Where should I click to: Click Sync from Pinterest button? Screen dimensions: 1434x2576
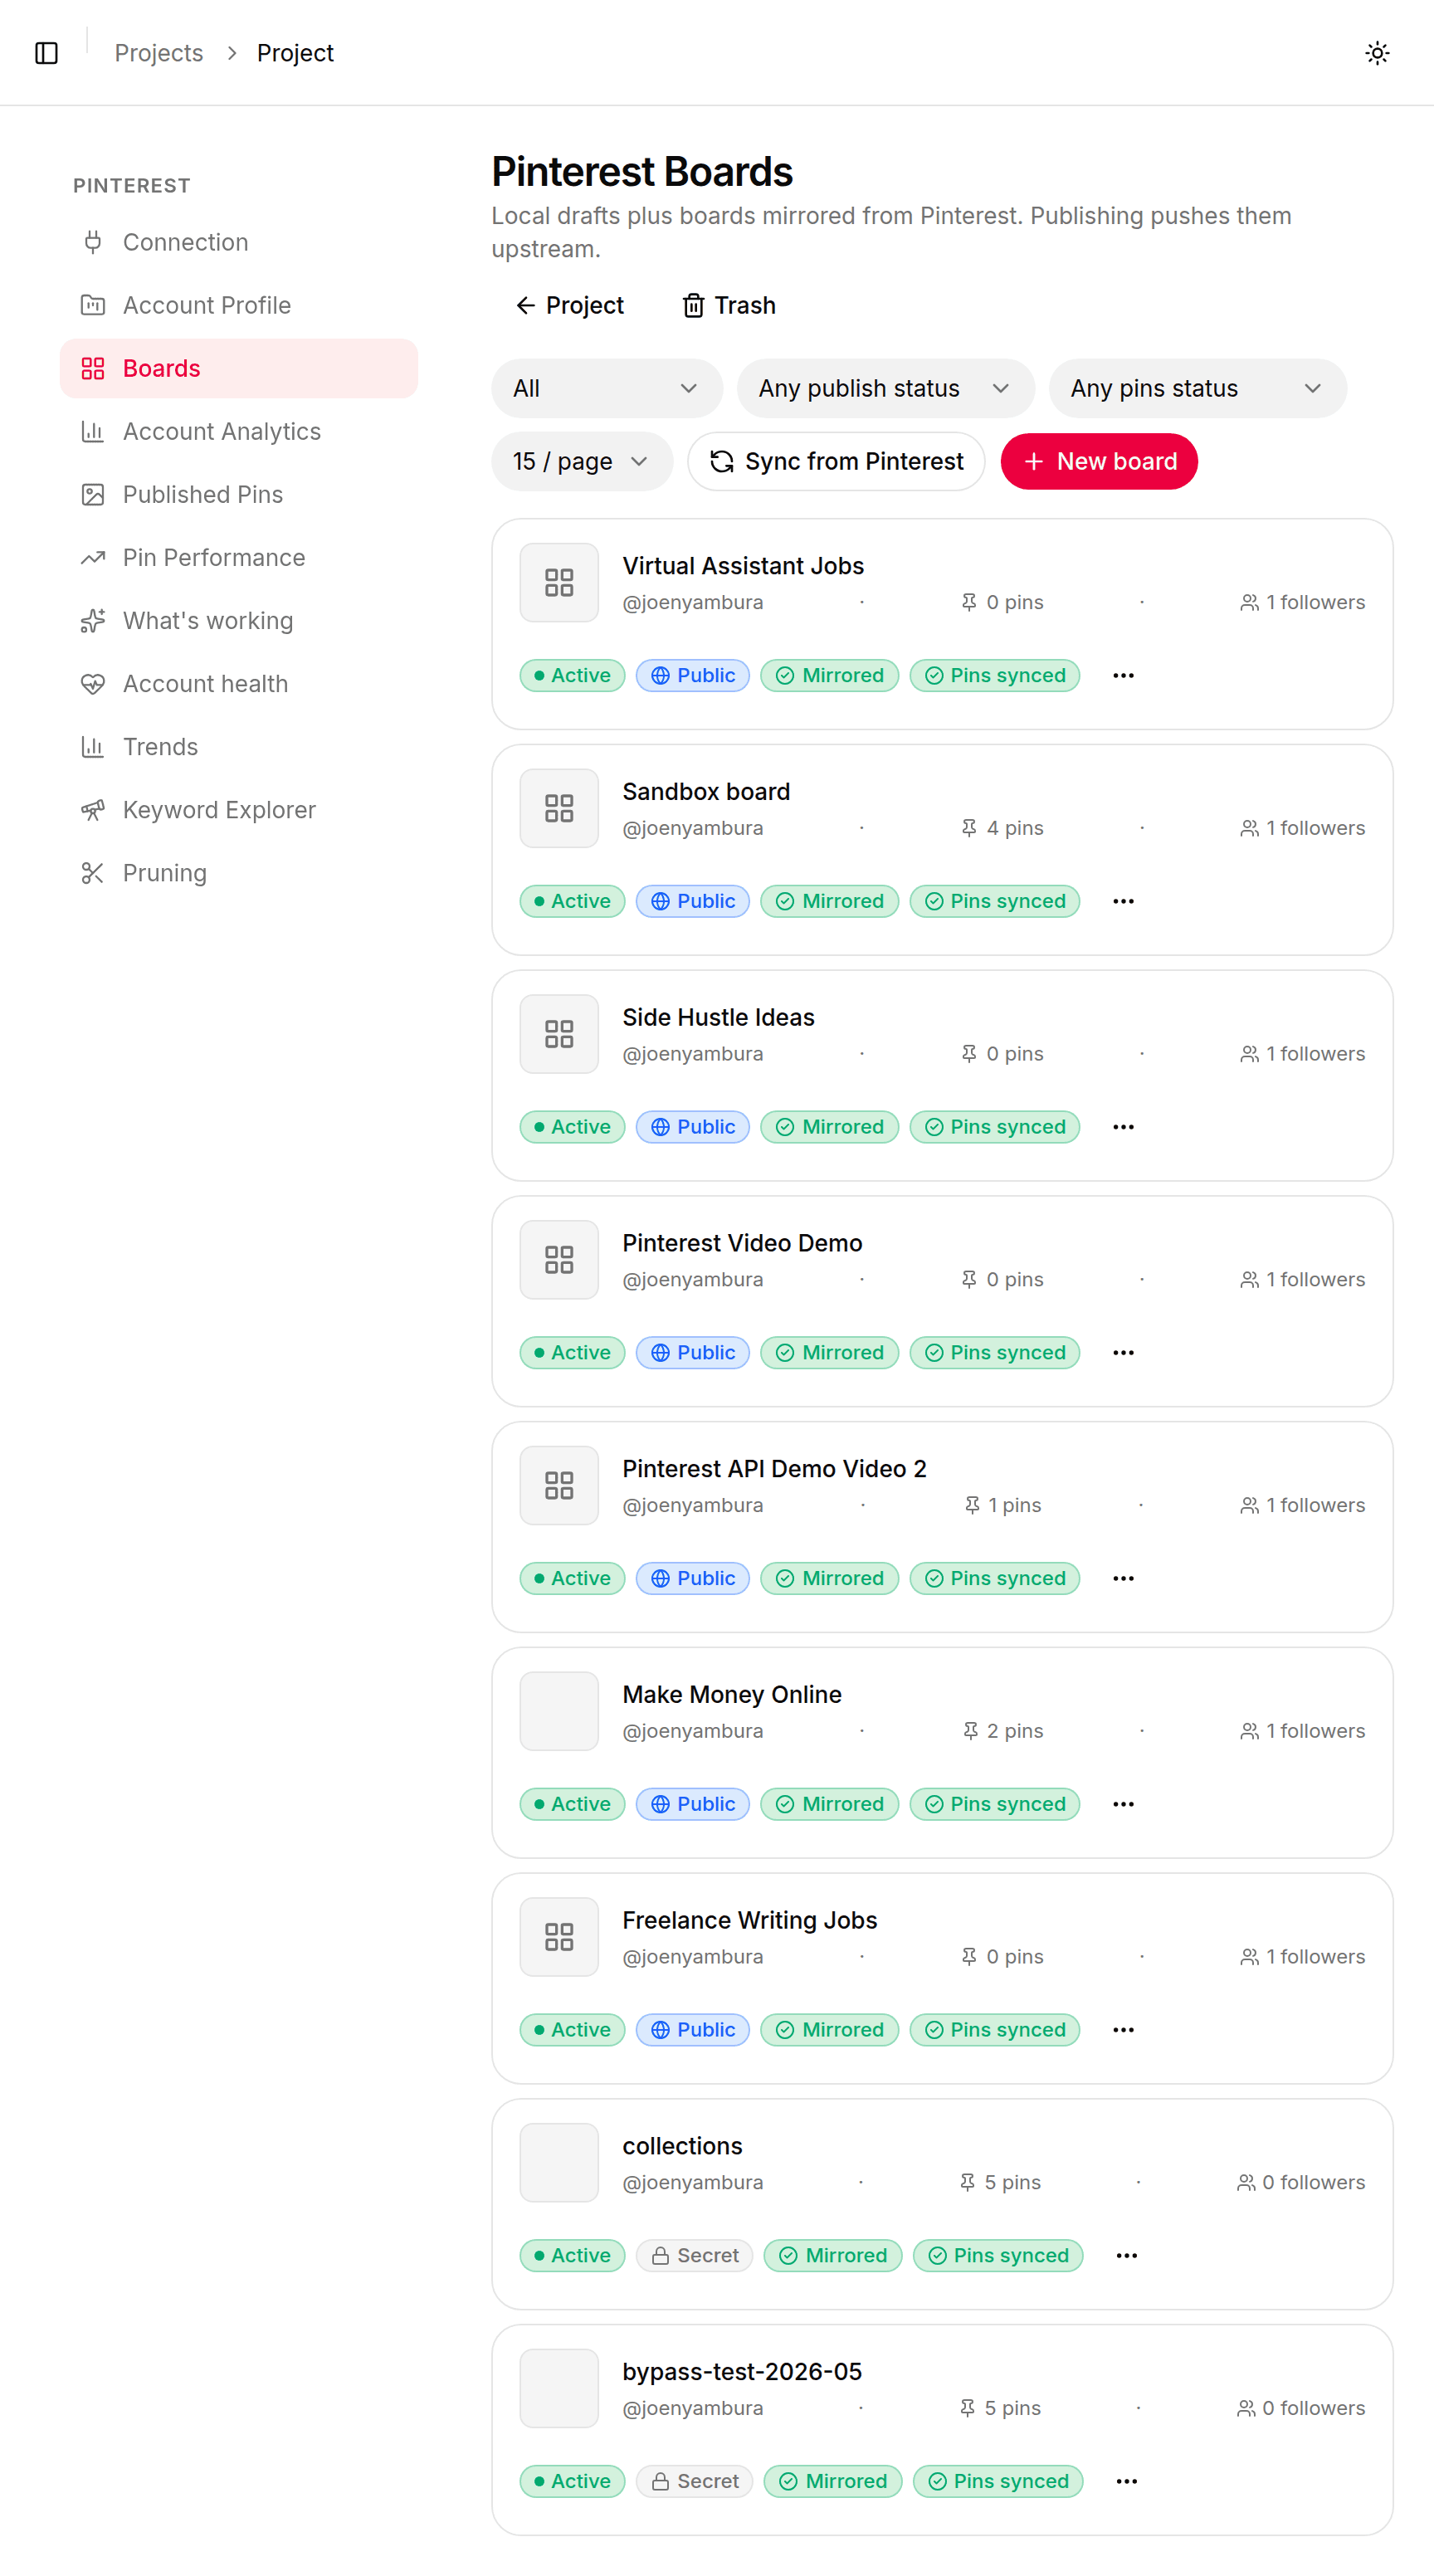point(836,461)
